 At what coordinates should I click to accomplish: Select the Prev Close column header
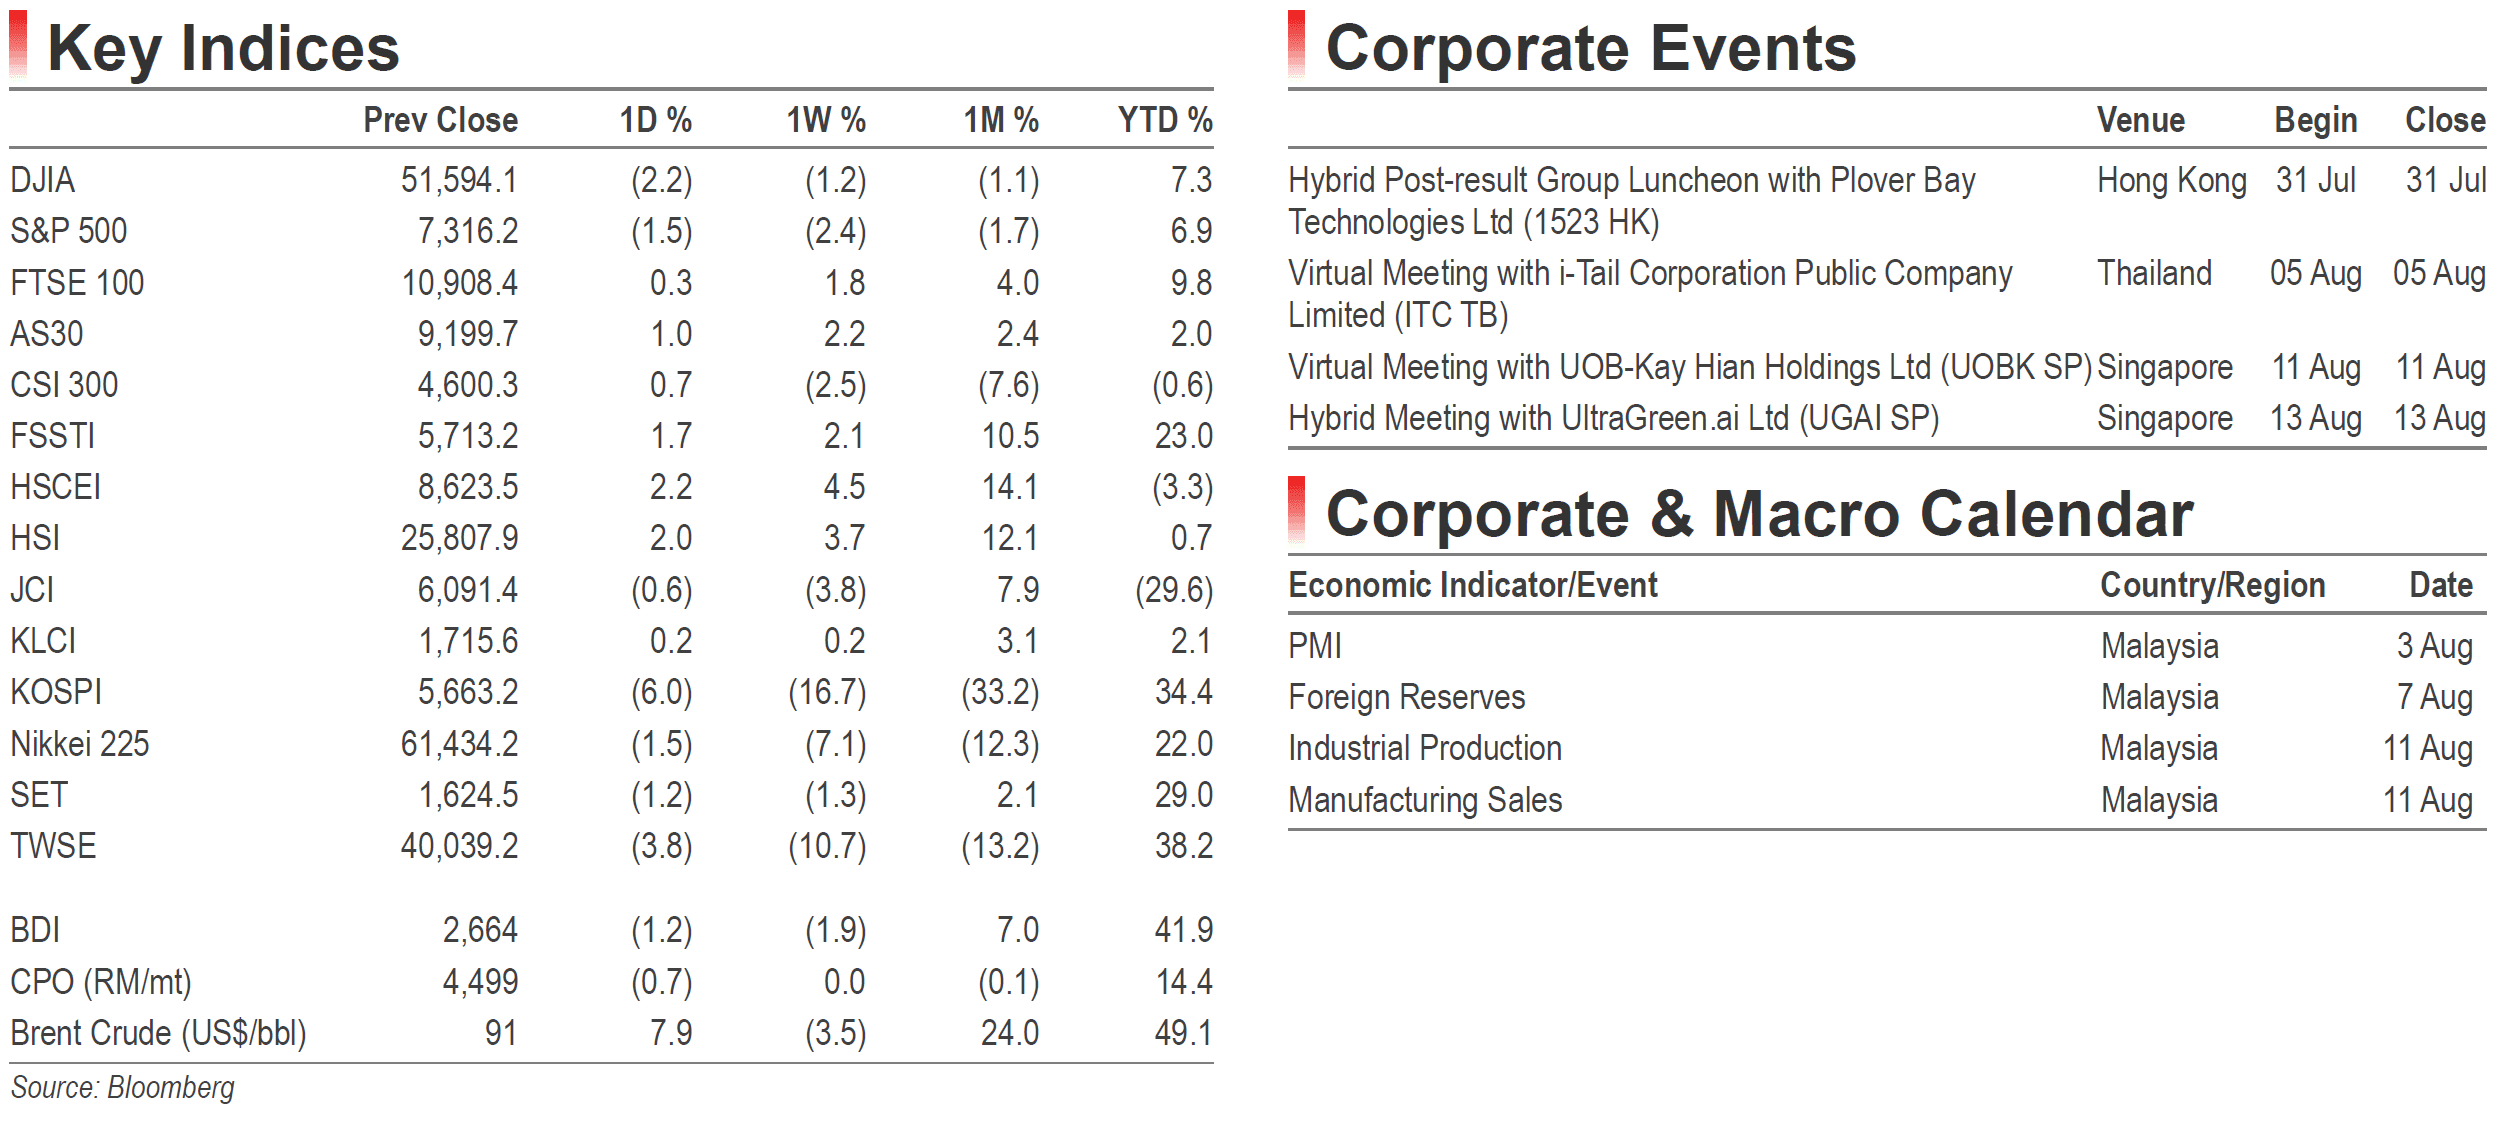point(440,120)
